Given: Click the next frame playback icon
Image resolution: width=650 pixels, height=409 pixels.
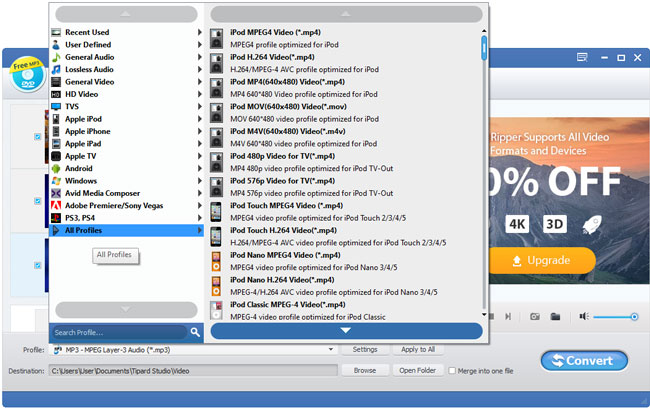Looking at the screenshot, I should pos(508,317).
